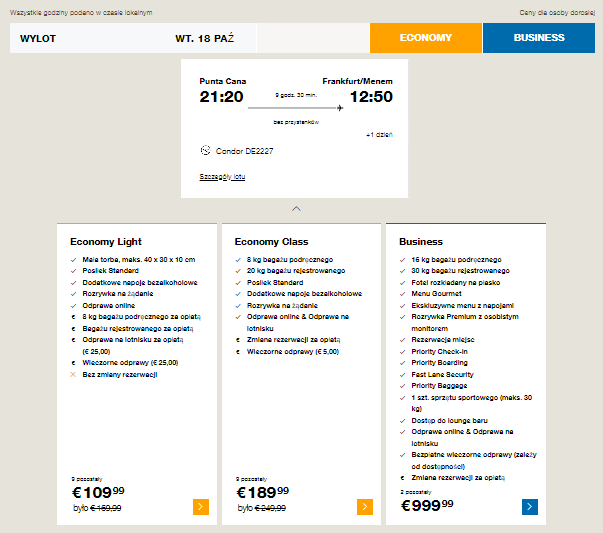Select Economy Light fare arrow button
This screenshot has width=603, height=533.
click(x=201, y=507)
